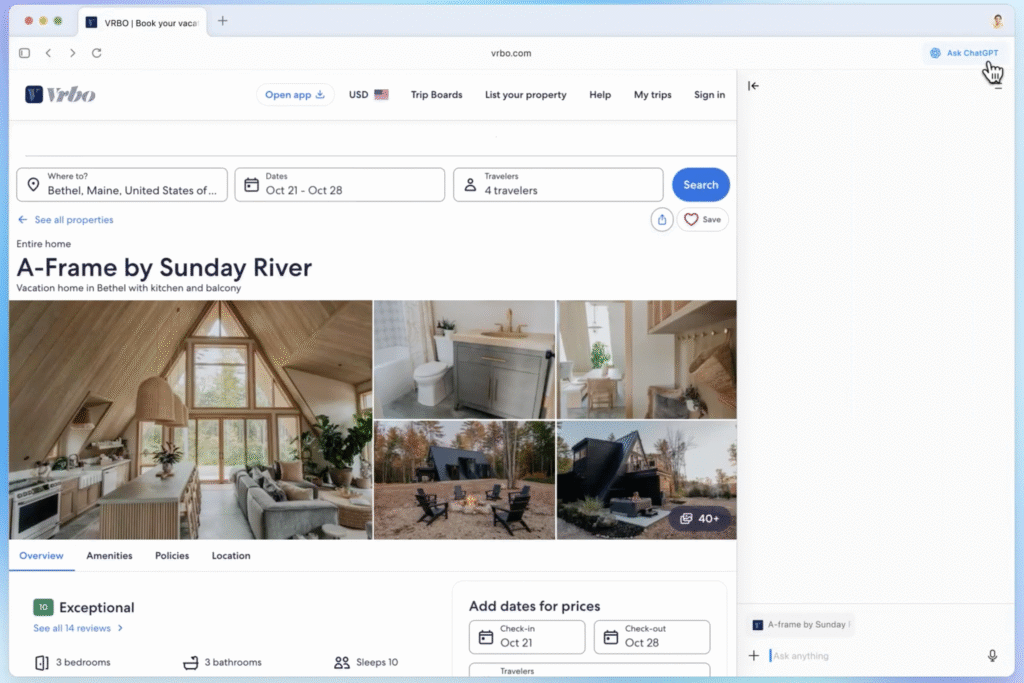1024x683 pixels.
Task: Click the browser sidebar toggle icon
Action: point(25,53)
